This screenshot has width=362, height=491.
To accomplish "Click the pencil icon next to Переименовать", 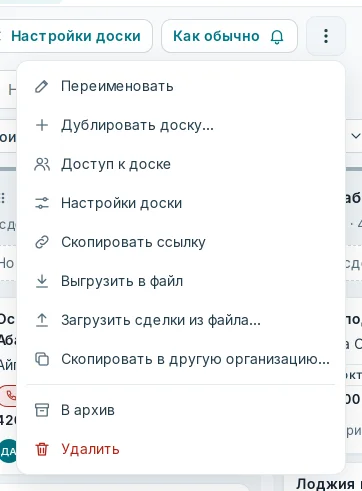I will click(x=42, y=86).
